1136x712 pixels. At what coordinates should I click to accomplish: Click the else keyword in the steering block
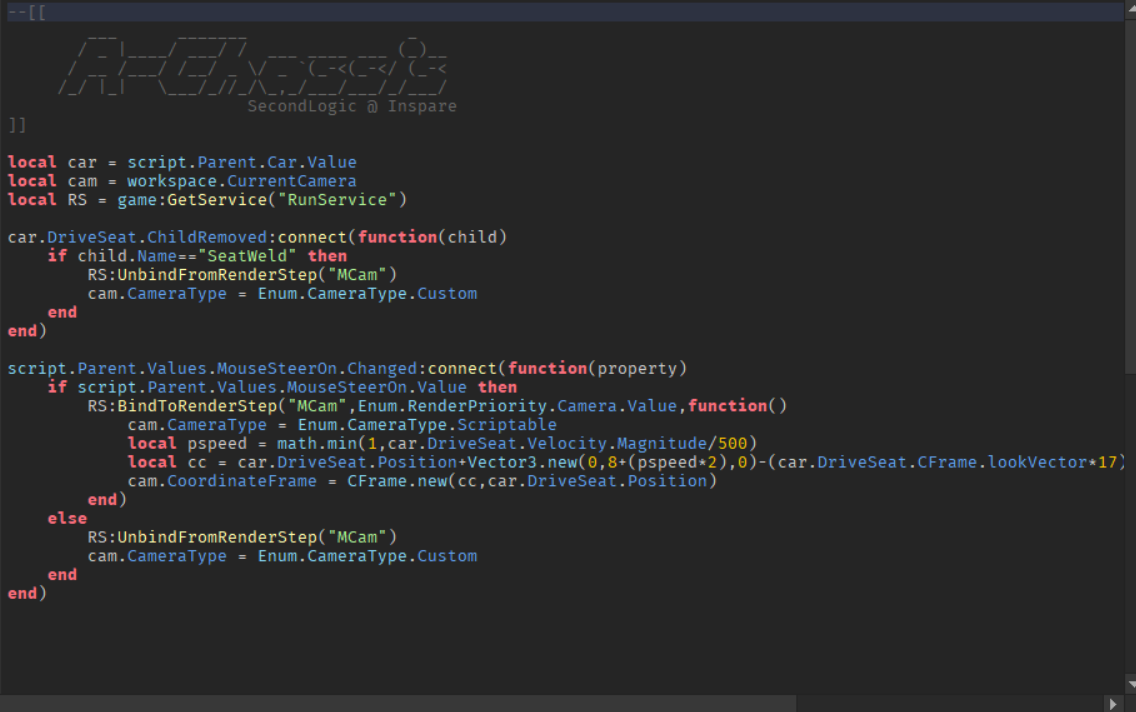66,518
